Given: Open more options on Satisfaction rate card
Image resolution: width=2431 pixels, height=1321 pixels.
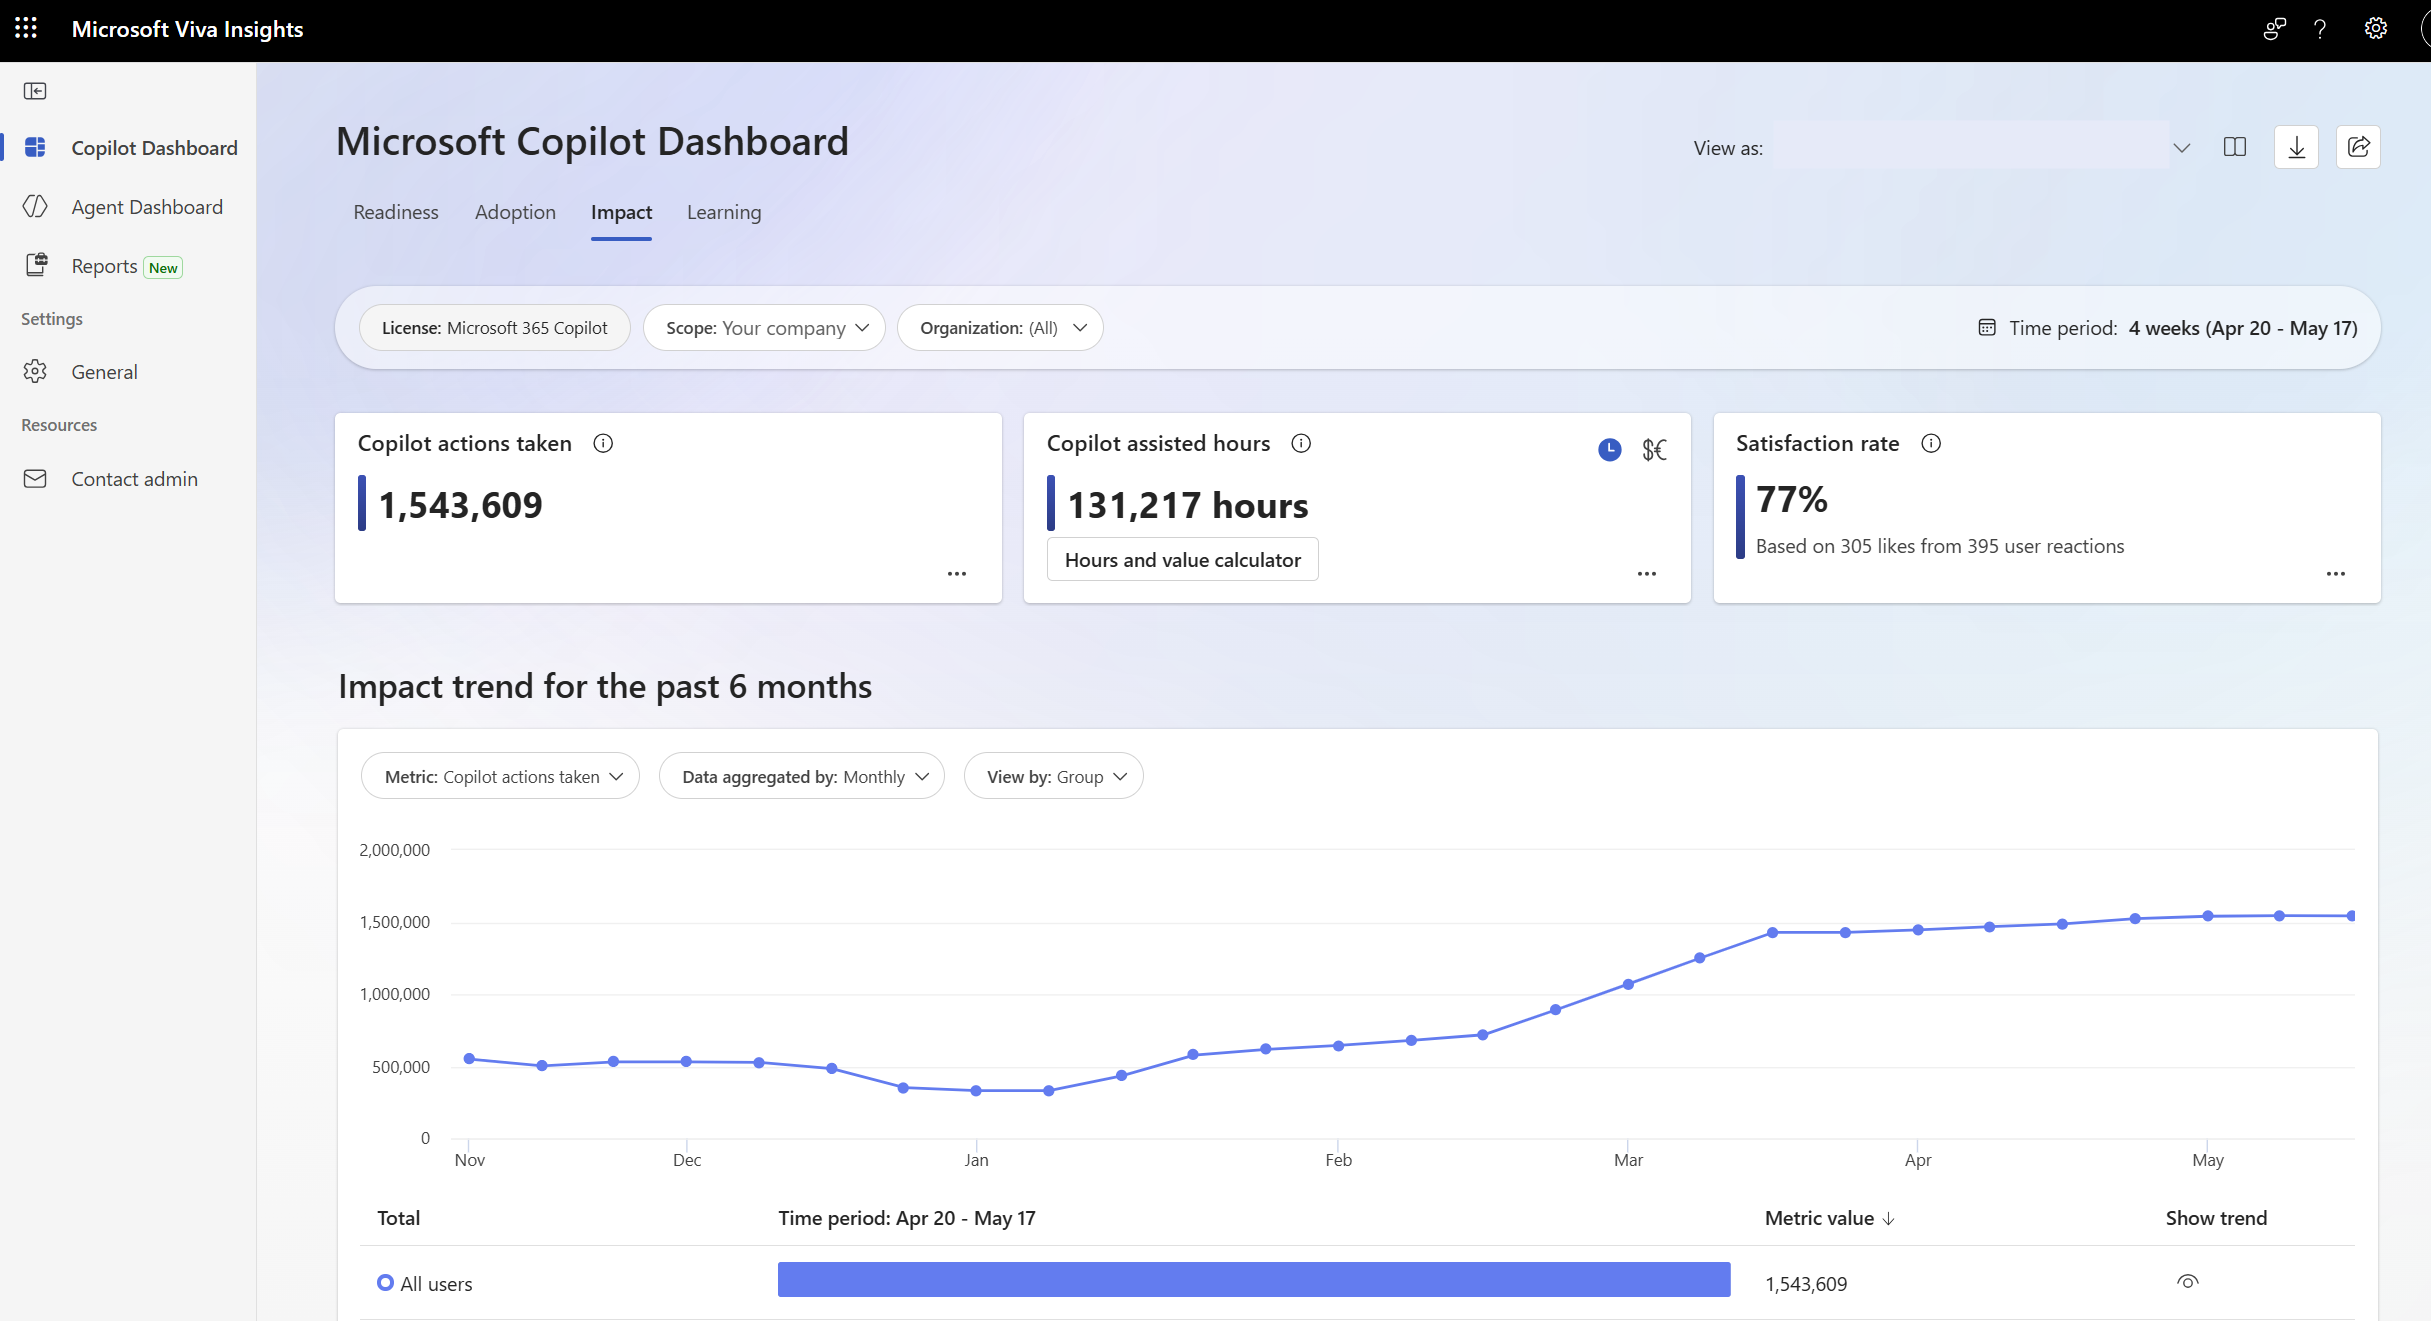Looking at the screenshot, I should (2336, 574).
